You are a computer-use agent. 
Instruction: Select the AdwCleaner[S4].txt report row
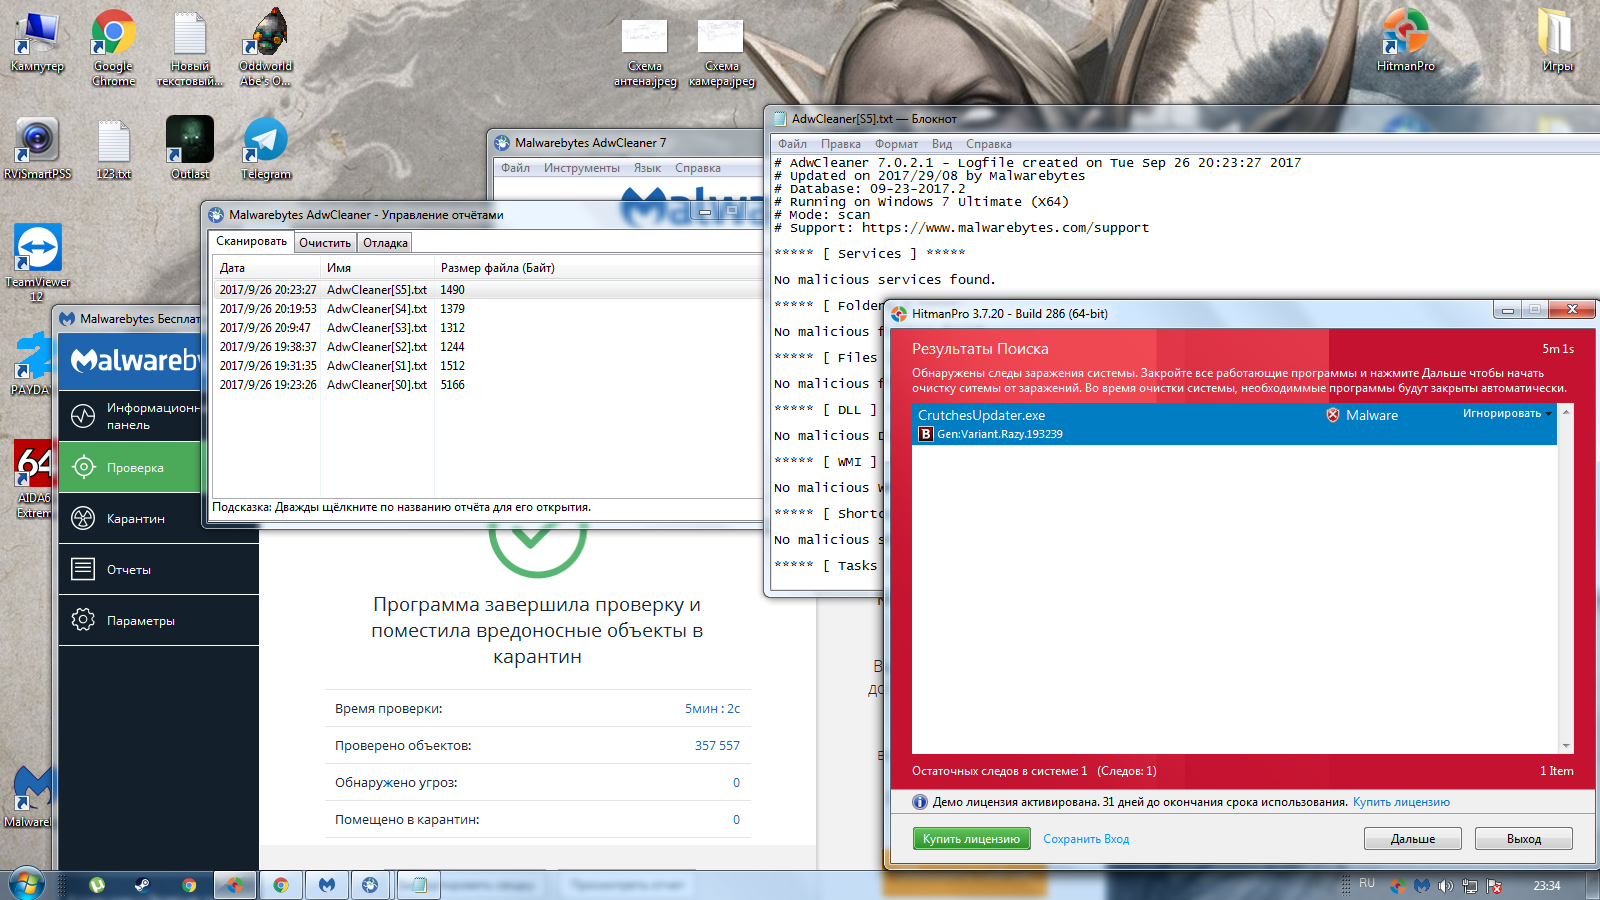click(x=488, y=309)
